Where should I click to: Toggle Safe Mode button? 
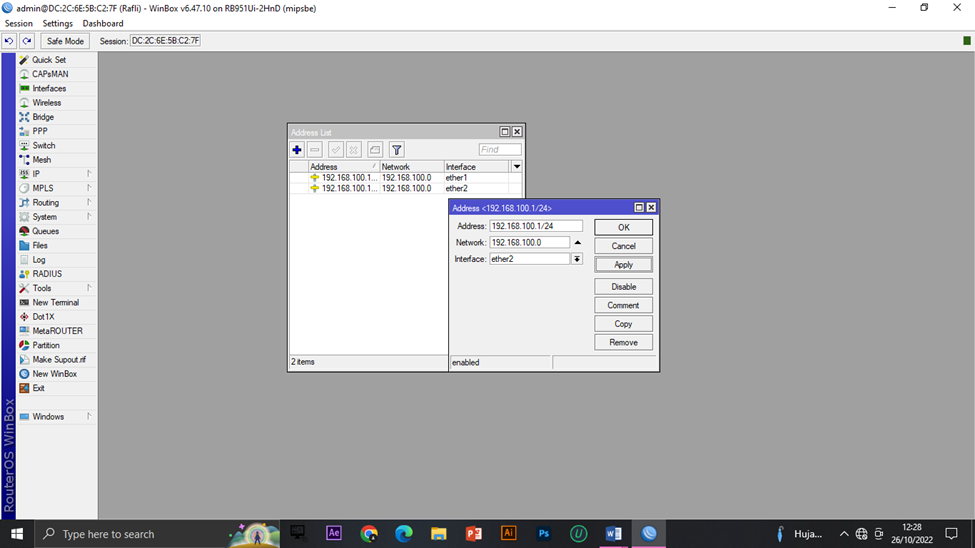coord(65,41)
